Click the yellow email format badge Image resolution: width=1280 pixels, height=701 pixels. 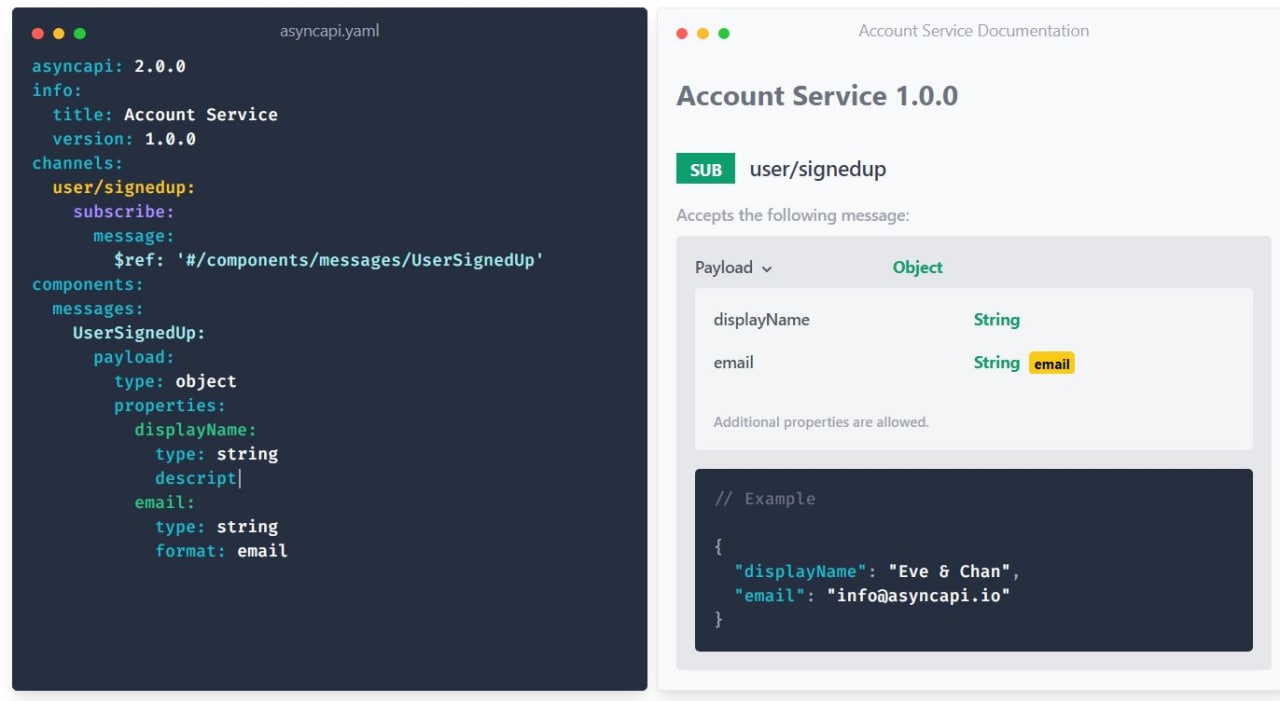pyautogui.click(x=1051, y=363)
